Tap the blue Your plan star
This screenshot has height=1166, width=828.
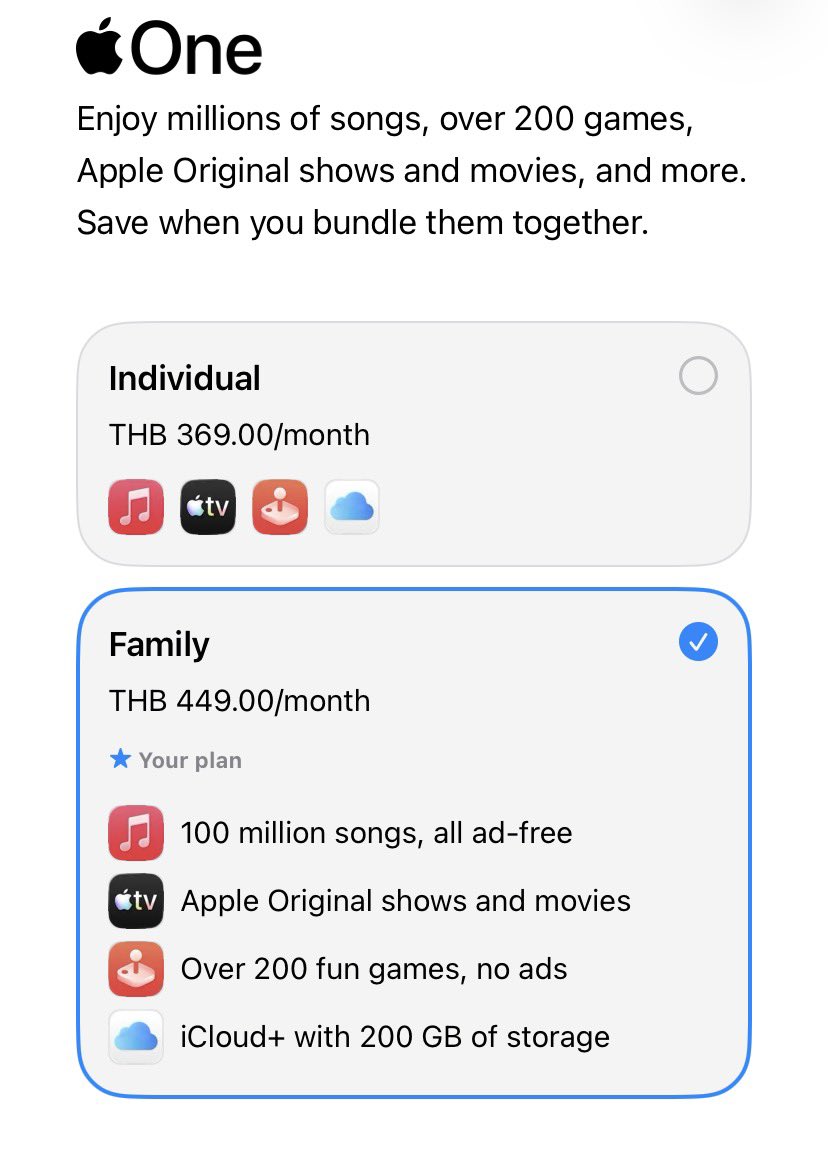click(x=120, y=760)
